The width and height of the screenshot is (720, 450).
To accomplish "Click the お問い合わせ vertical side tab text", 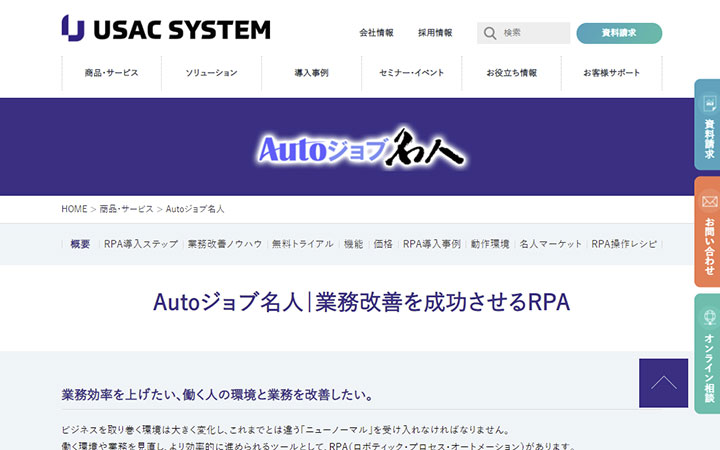I will tap(709, 246).
